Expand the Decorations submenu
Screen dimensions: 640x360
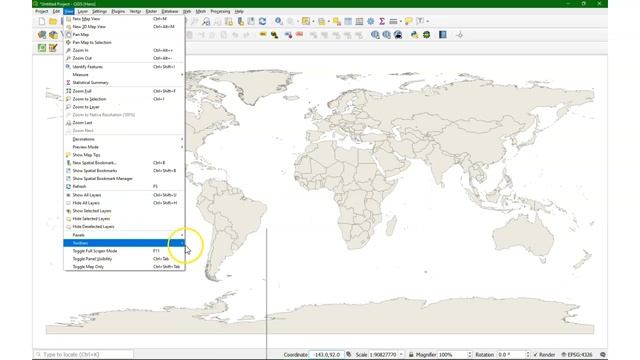124,139
